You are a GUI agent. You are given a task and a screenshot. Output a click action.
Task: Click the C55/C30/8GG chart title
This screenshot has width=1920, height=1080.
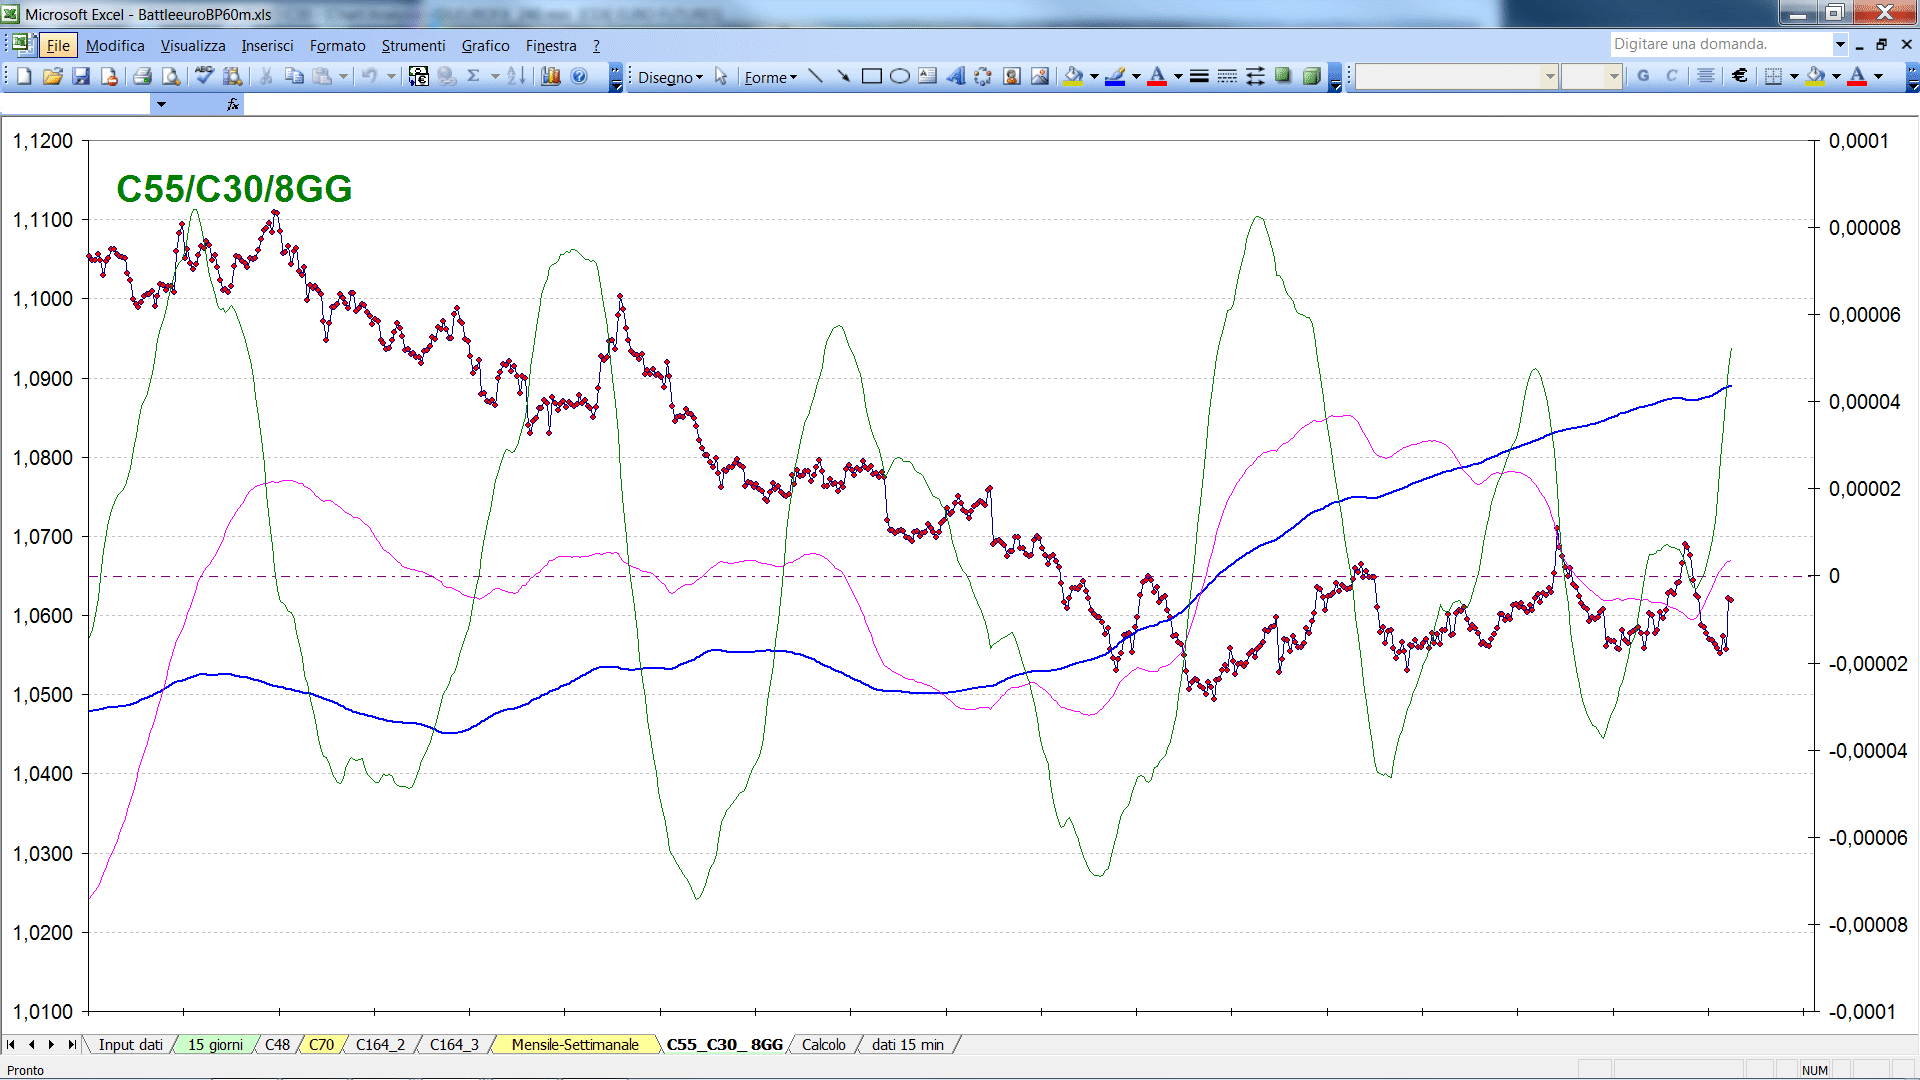coord(234,189)
